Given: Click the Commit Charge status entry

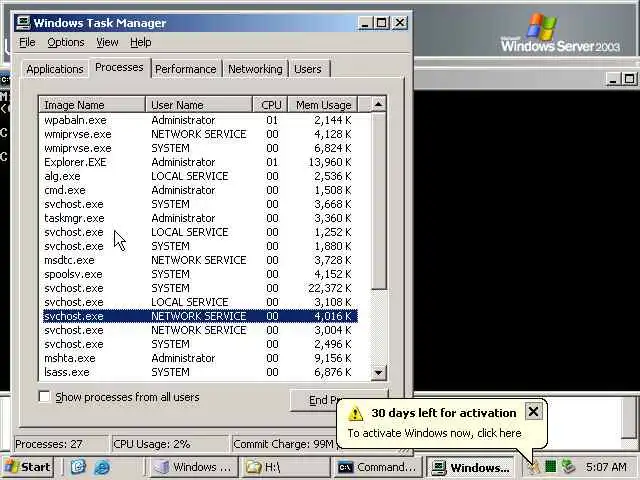Looking at the screenshot, I should pos(283,444).
